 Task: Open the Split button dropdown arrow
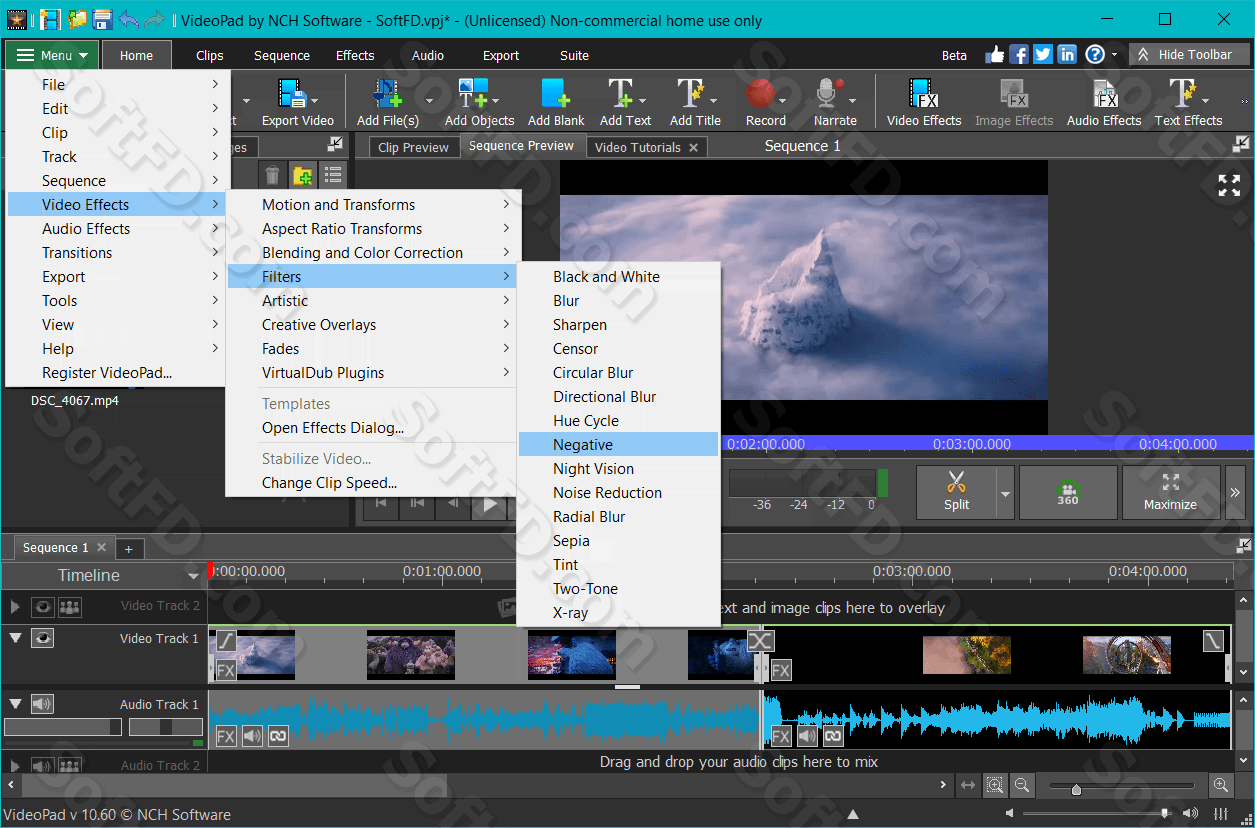click(1005, 493)
